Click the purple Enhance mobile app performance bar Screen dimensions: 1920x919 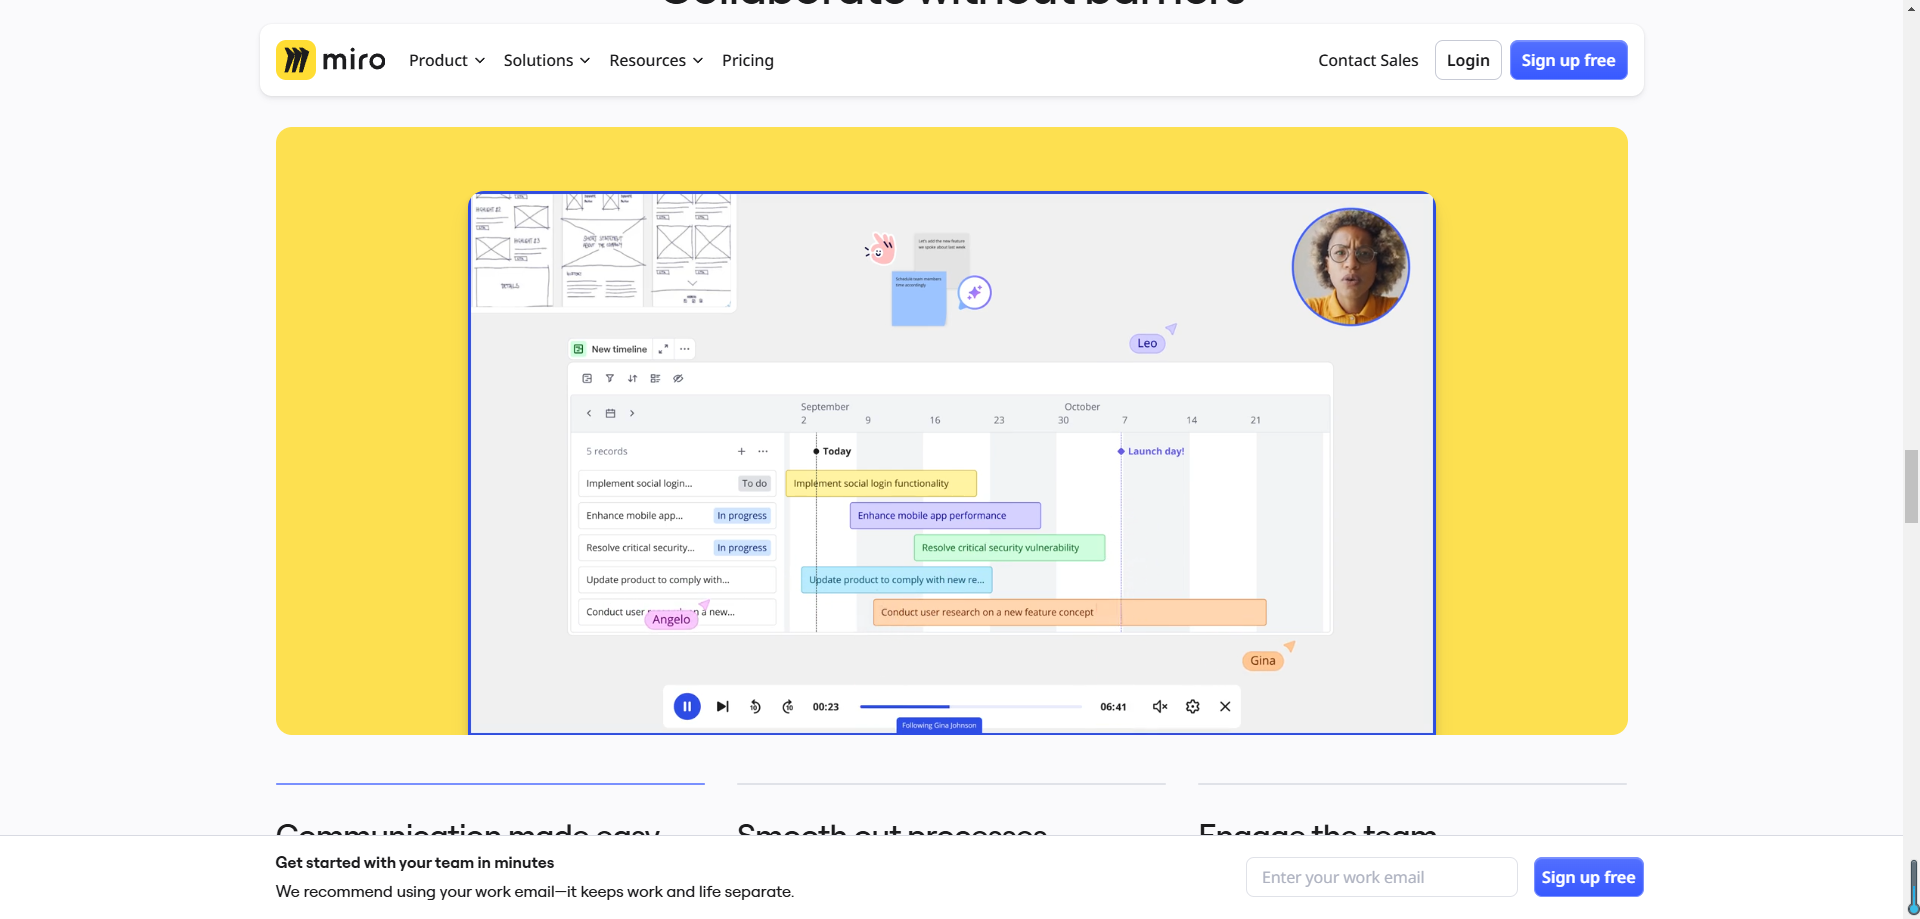(x=945, y=516)
